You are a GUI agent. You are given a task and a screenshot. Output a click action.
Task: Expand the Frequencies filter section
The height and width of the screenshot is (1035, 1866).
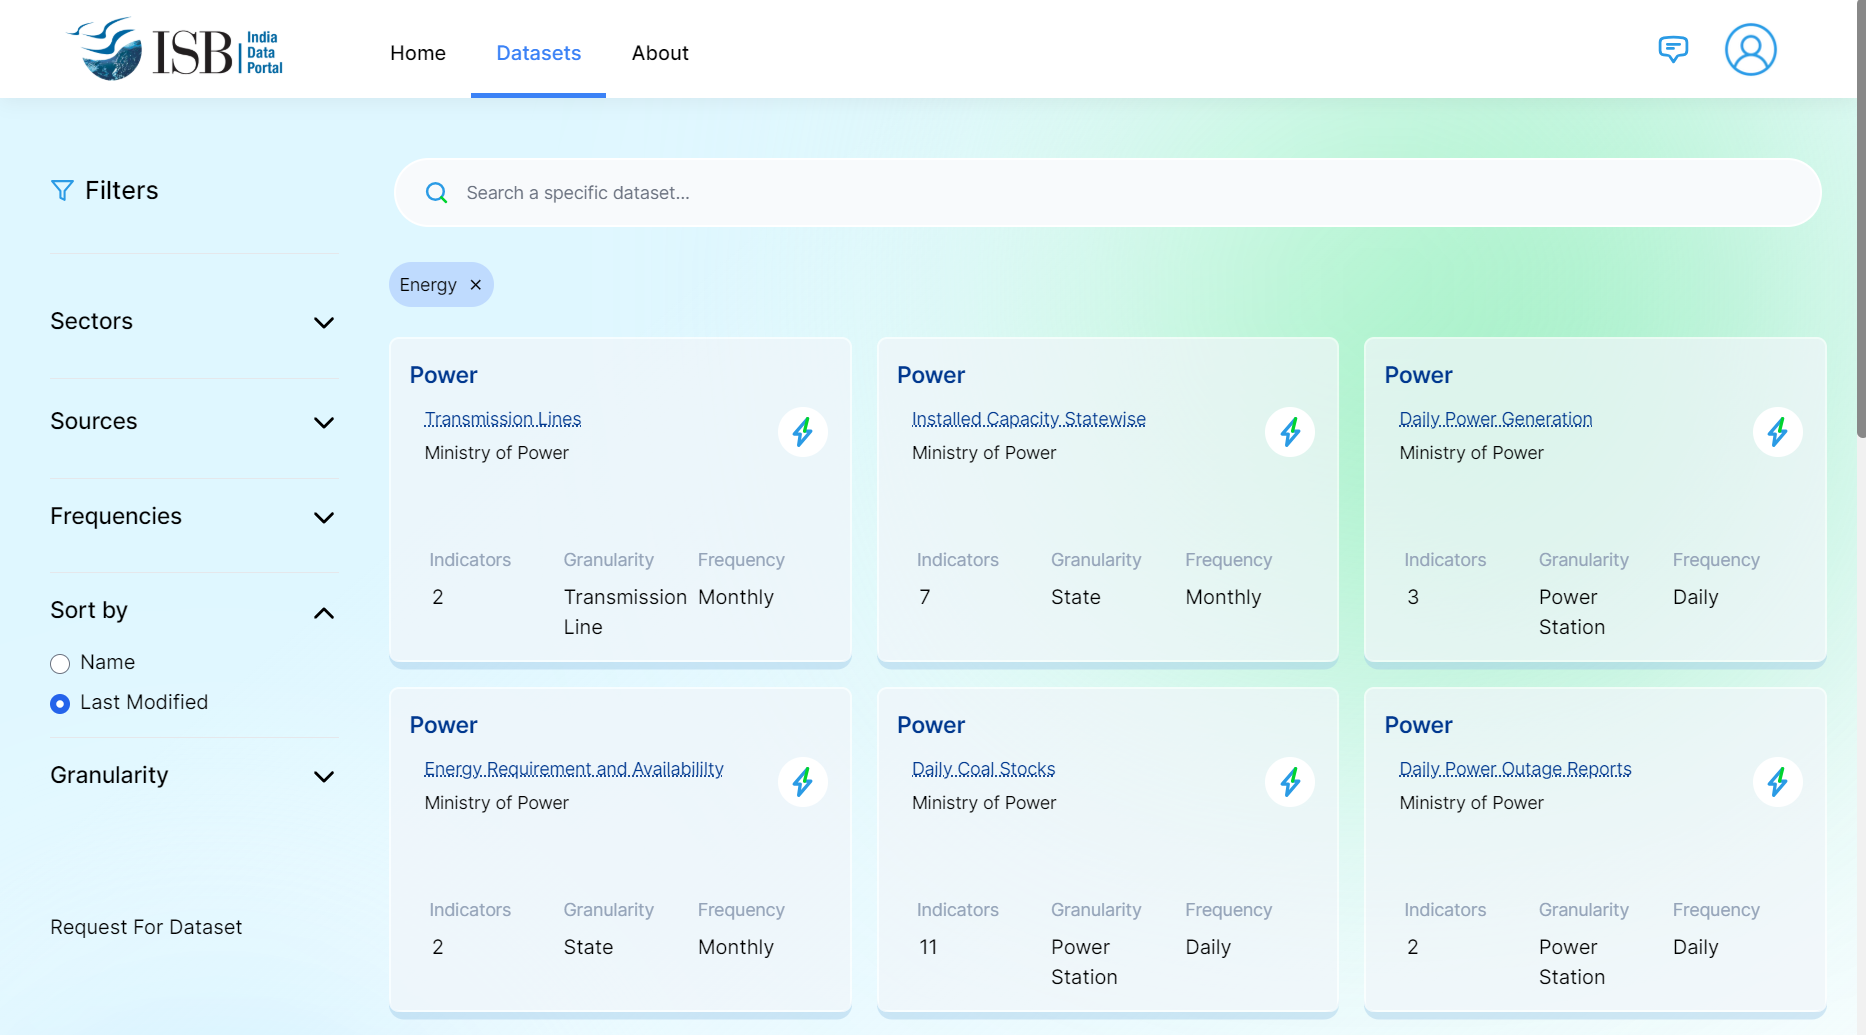[323, 517]
